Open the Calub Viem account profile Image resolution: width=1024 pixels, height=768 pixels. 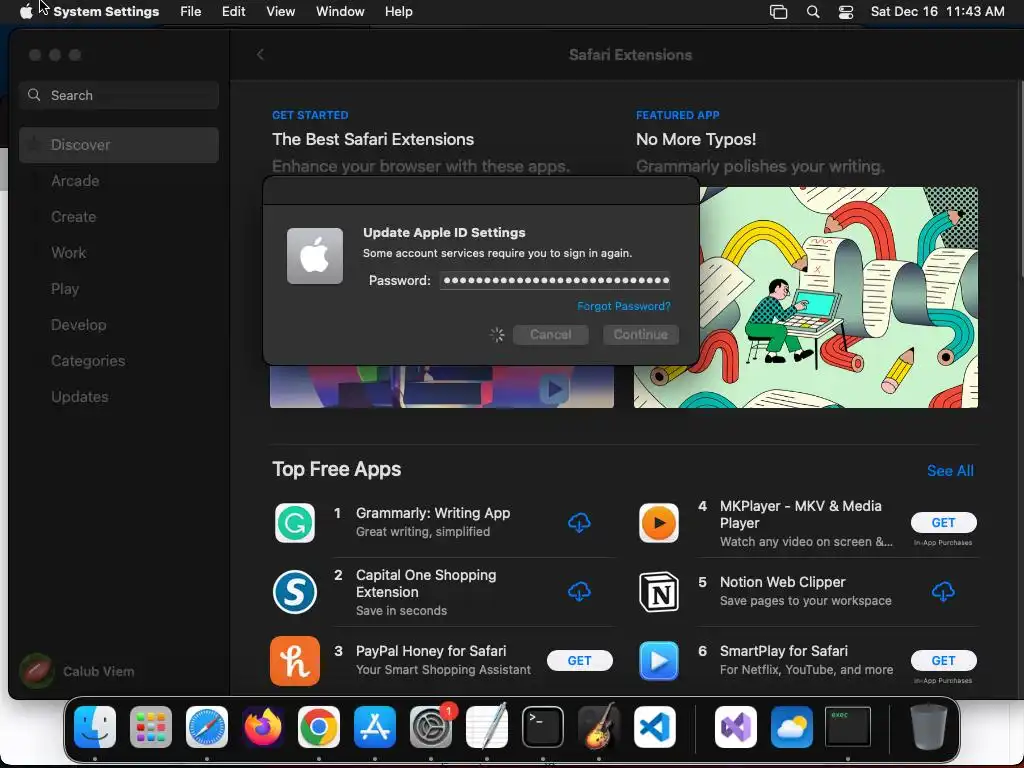[x=77, y=671]
